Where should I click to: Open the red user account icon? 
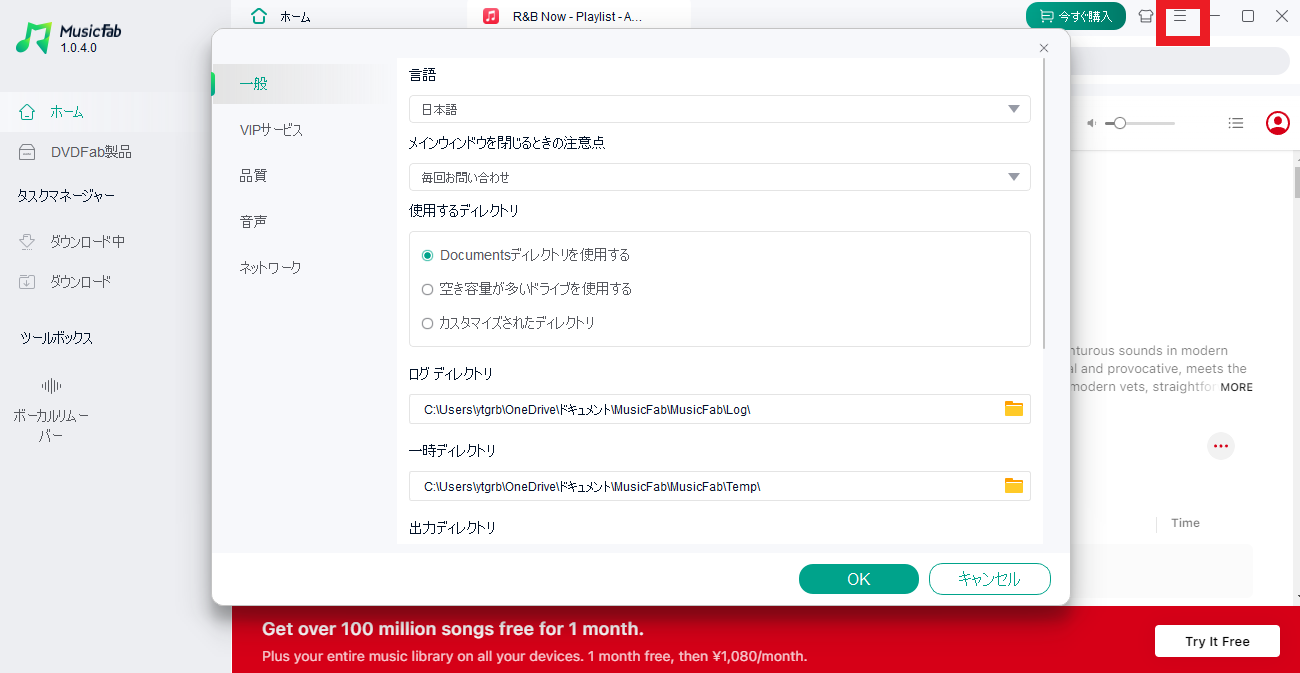tap(1277, 123)
